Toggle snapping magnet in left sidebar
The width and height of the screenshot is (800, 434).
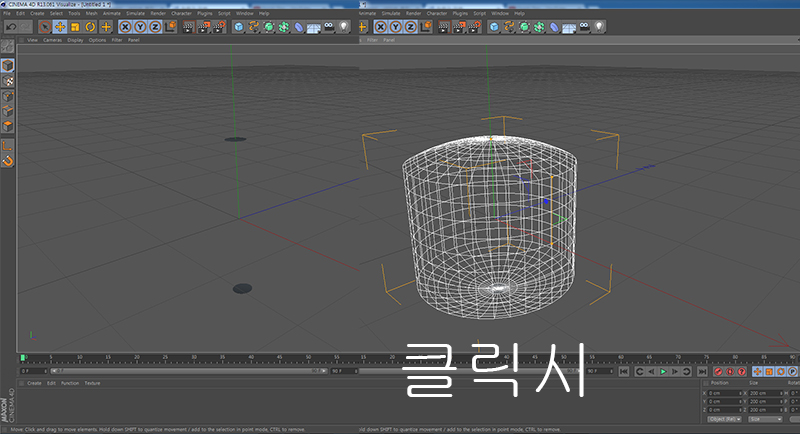tap(8, 161)
